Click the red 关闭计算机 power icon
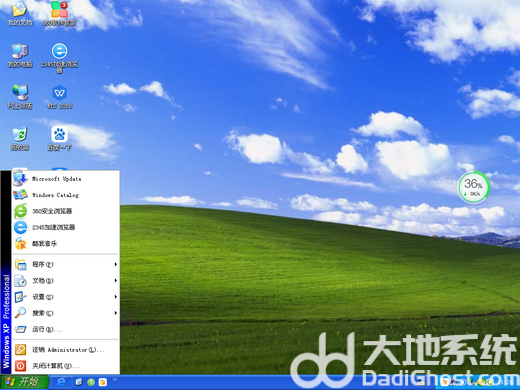The width and height of the screenshot is (520, 390). click(x=20, y=366)
